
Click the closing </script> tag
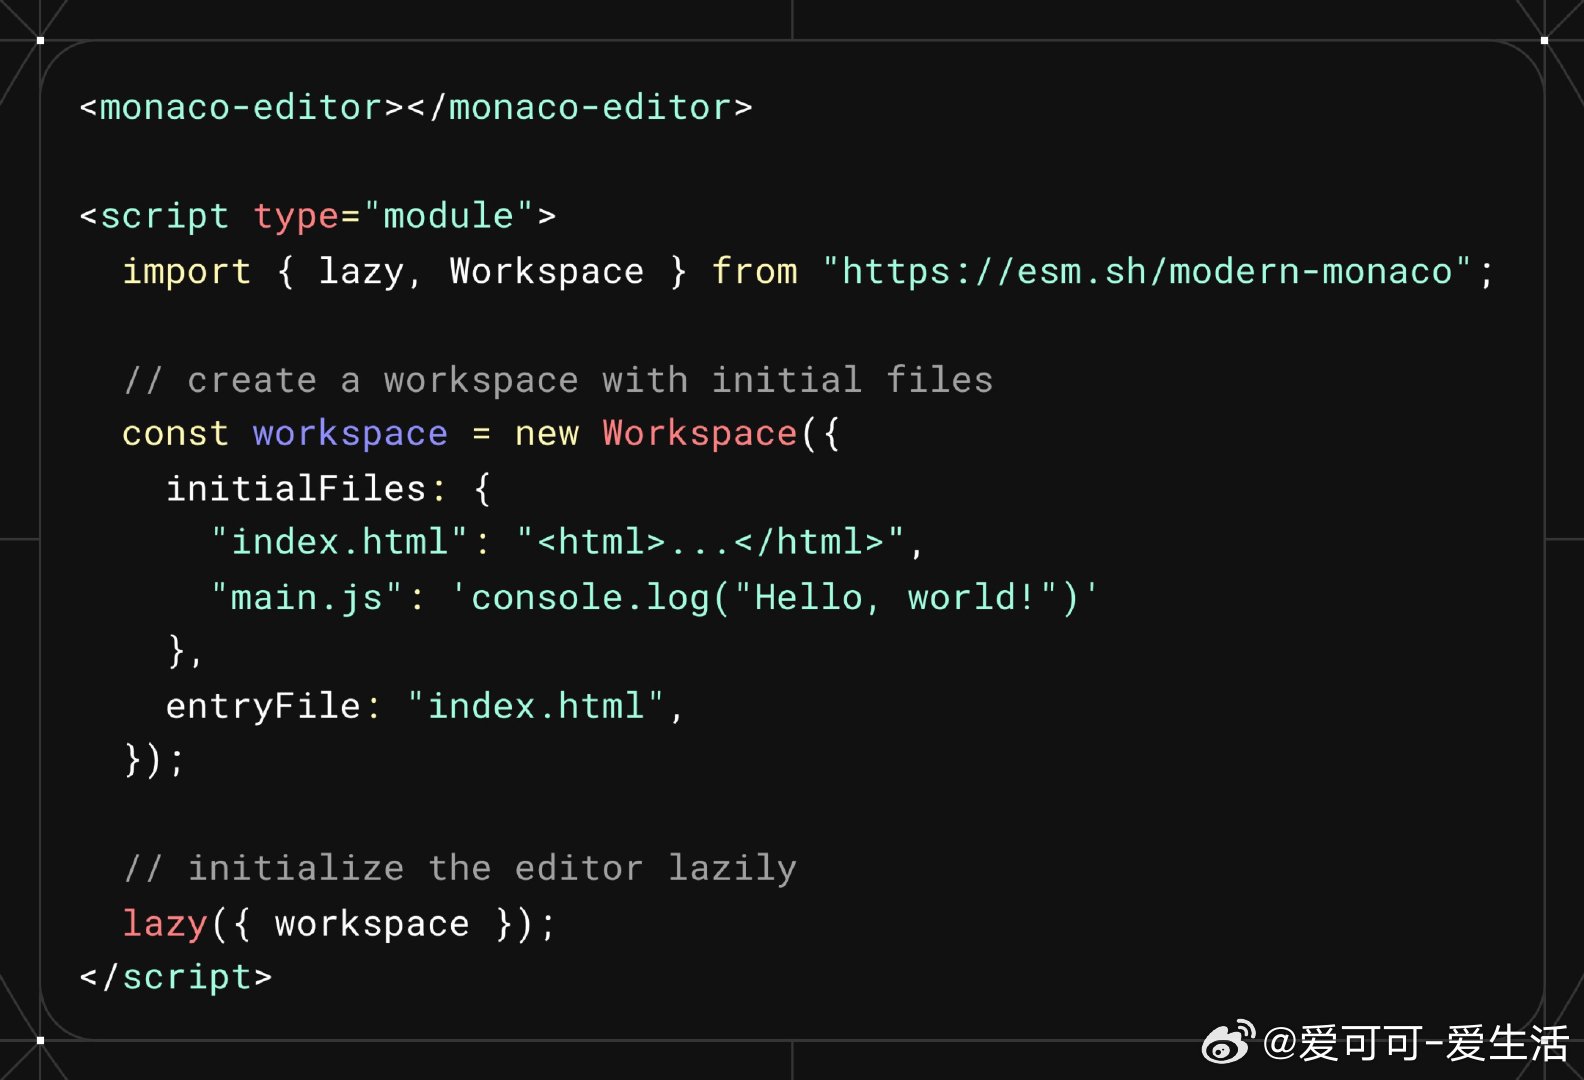coord(176,977)
